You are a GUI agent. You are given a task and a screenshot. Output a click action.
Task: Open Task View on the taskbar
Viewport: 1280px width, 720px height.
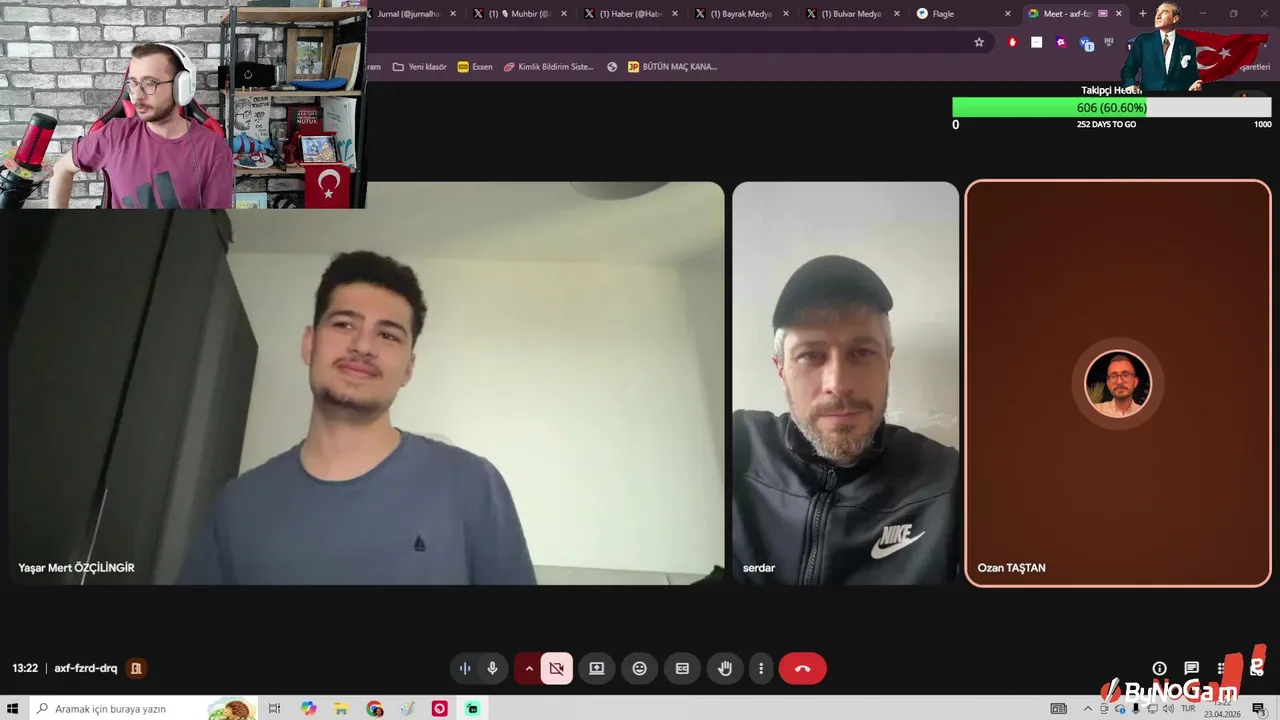pos(275,709)
